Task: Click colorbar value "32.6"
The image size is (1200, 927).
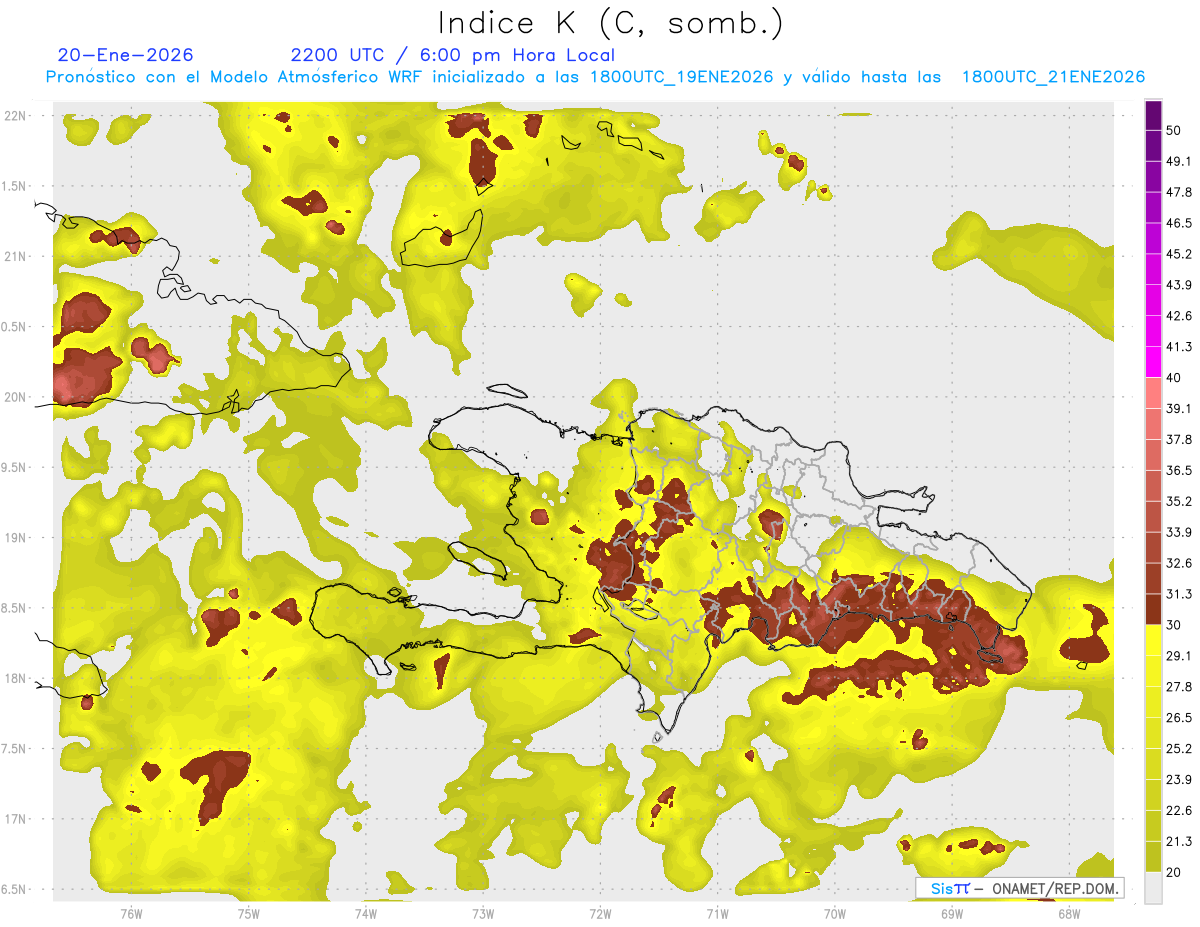Action: pos(1179,563)
